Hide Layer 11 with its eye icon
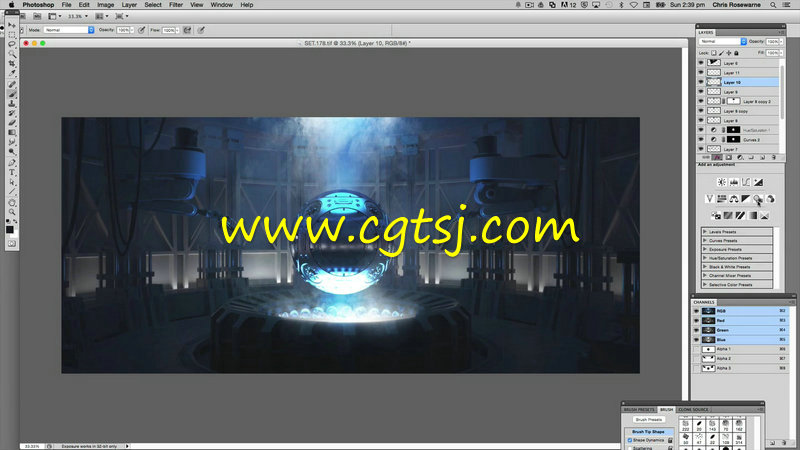 (701, 72)
